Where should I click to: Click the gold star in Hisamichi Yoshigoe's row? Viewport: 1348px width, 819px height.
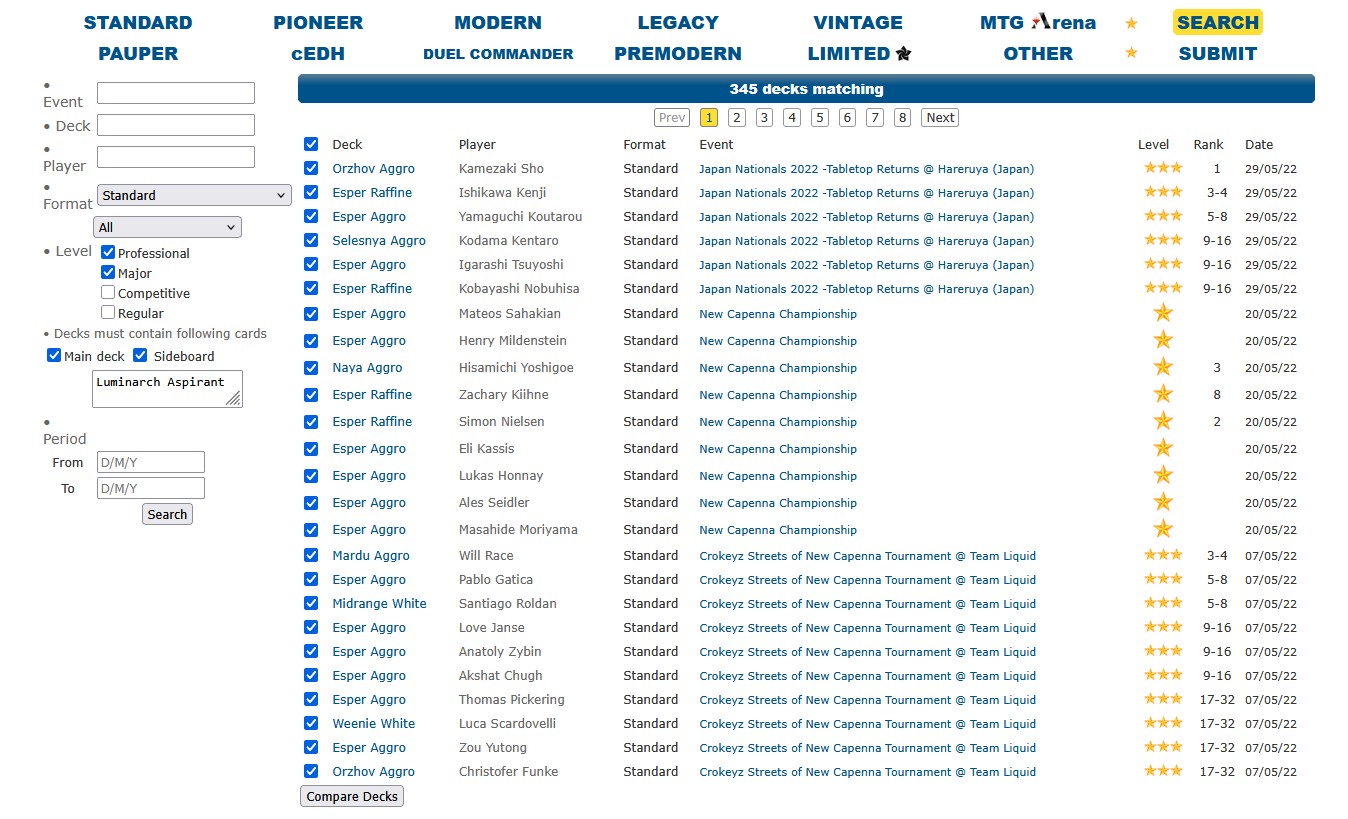[x=1163, y=367]
